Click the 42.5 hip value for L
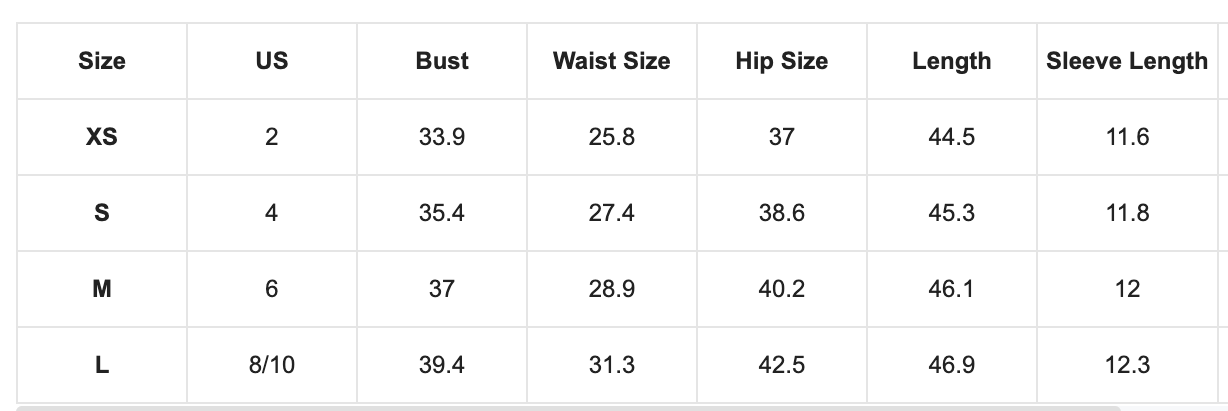Screen dimensions: 1228x411 pos(782,365)
